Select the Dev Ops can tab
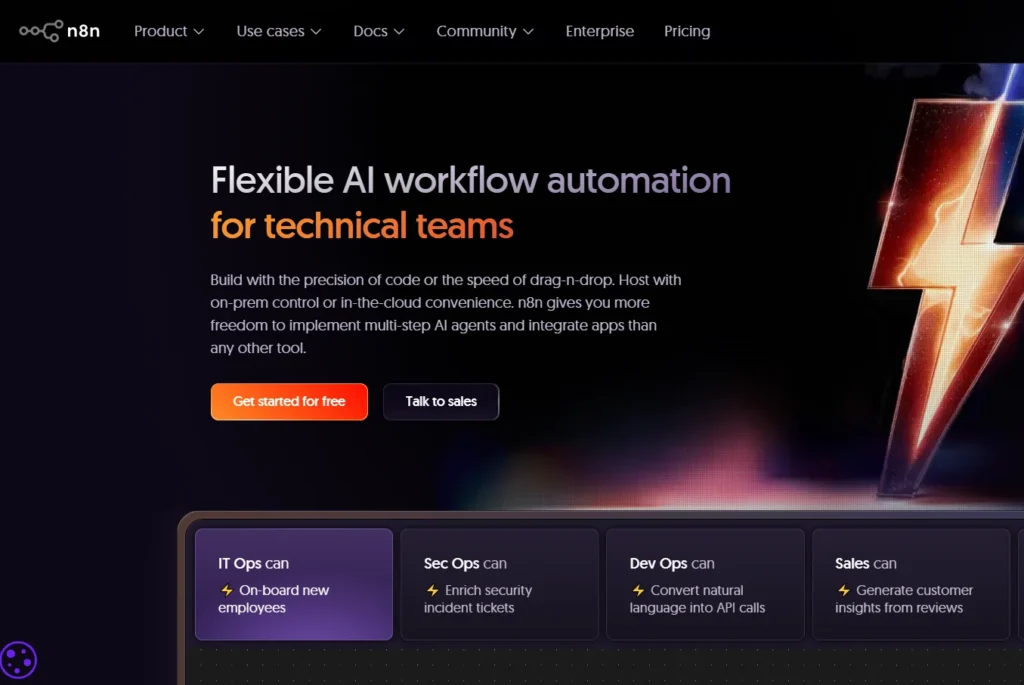The height and width of the screenshot is (685, 1024). (x=705, y=584)
